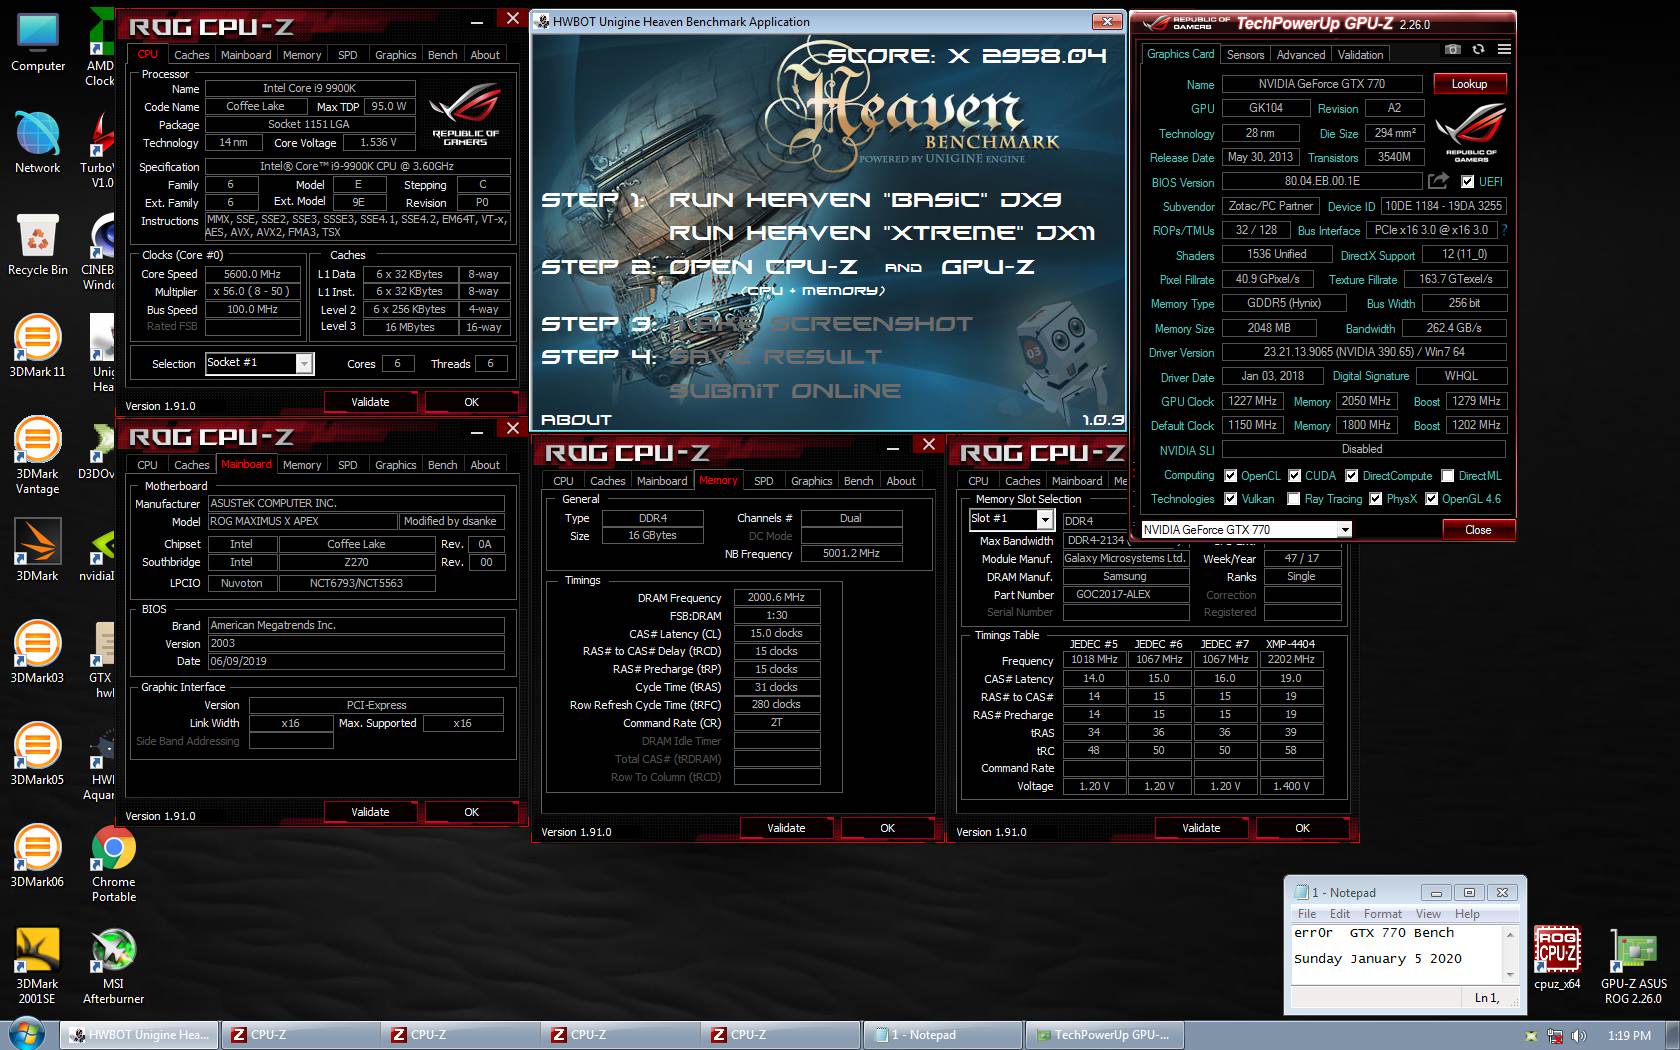Click the GPU-Z Lookup button
Screen dimensions: 1680x1050
point(1469,84)
